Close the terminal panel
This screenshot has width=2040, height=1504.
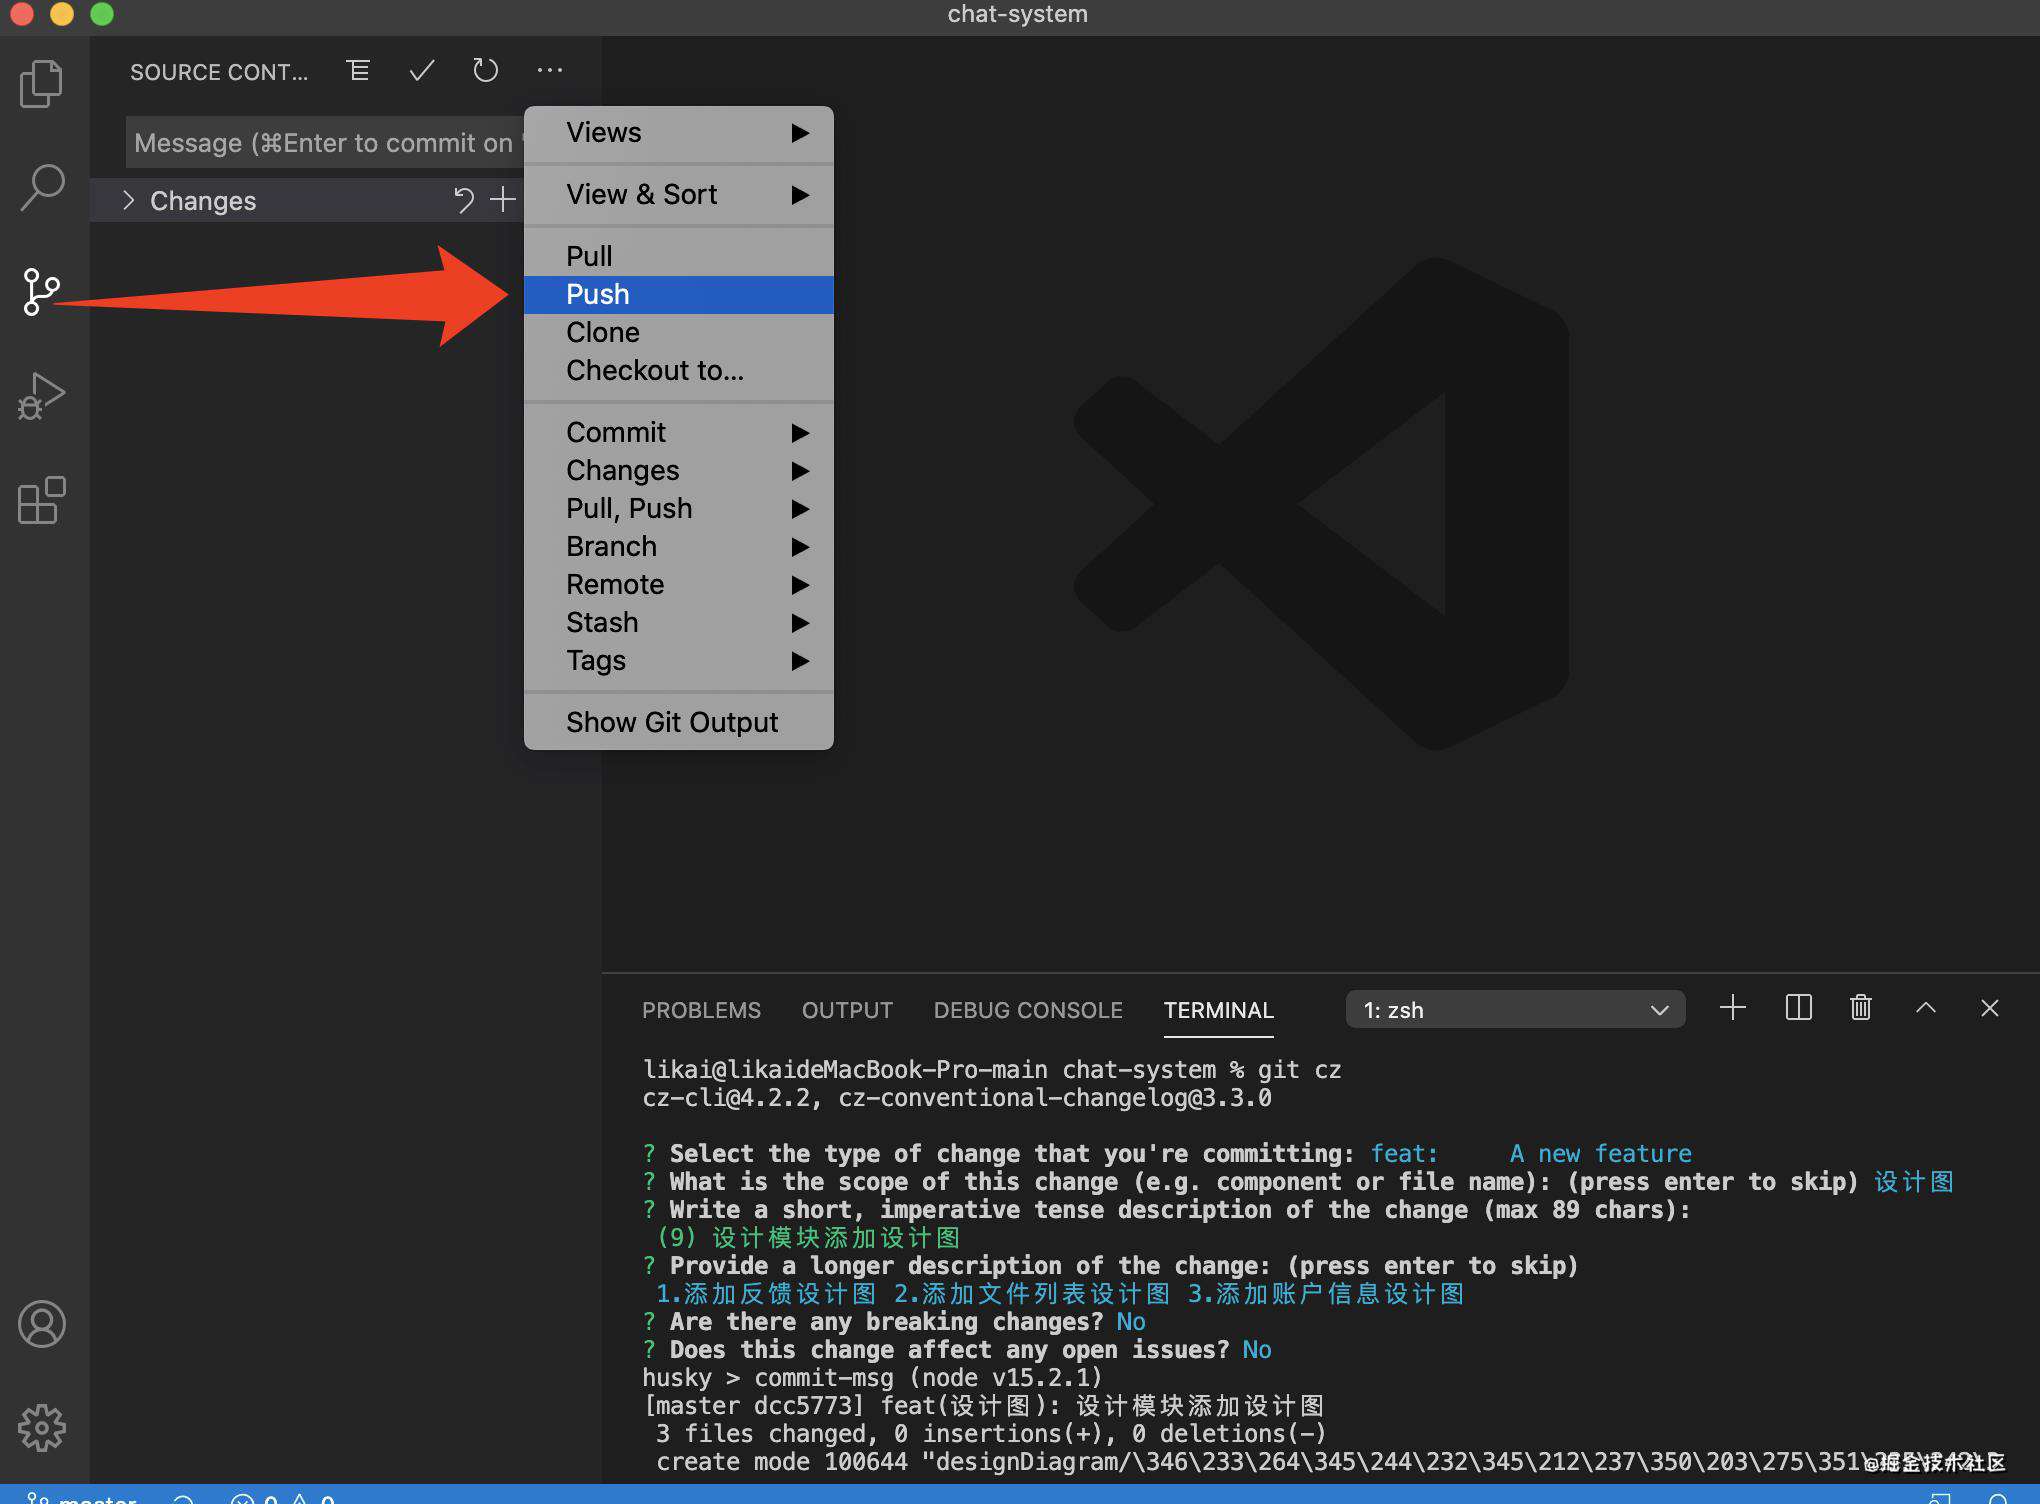(x=1990, y=1008)
